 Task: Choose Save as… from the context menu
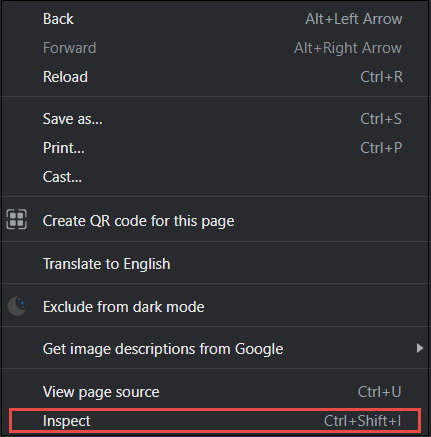coord(215,119)
